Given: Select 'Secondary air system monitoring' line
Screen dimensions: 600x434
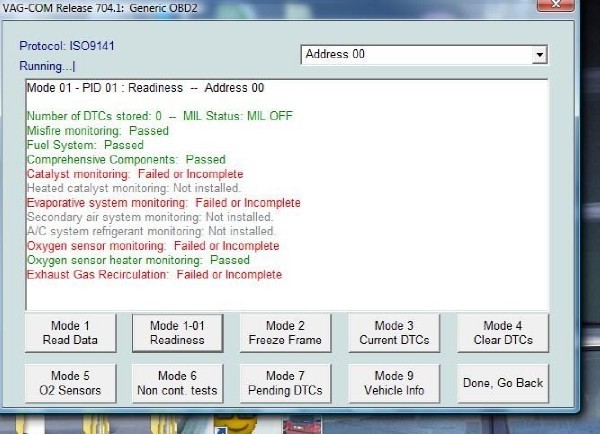Looking at the screenshot, I should (x=150, y=217).
